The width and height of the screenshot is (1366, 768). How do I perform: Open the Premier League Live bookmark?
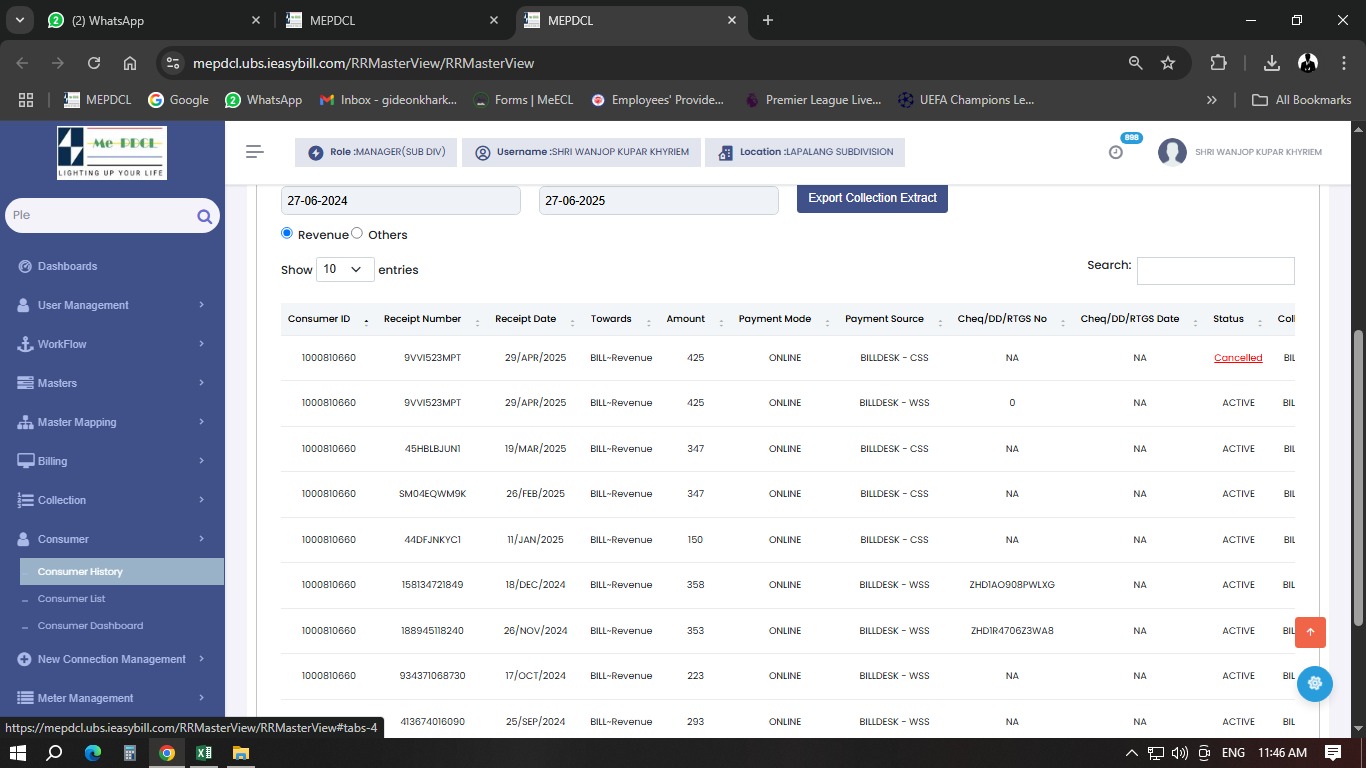pos(813,100)
